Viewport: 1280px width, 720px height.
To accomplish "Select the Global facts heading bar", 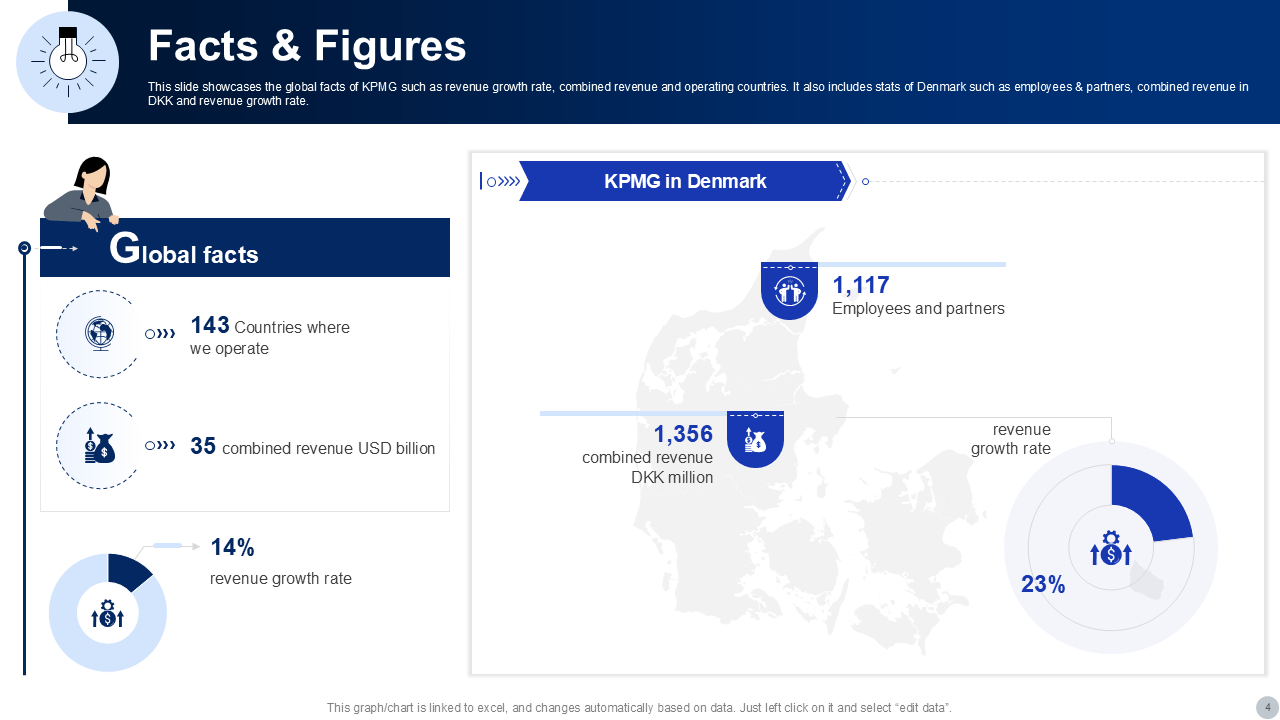I will (245, 248).
